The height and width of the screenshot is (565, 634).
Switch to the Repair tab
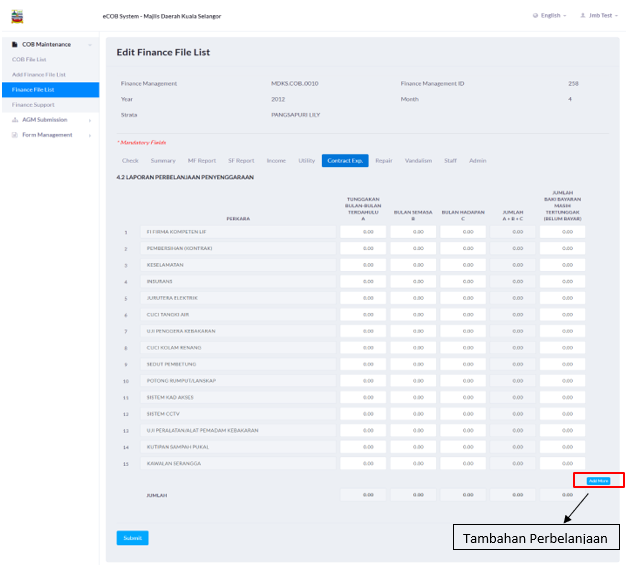tap(384, 160)
